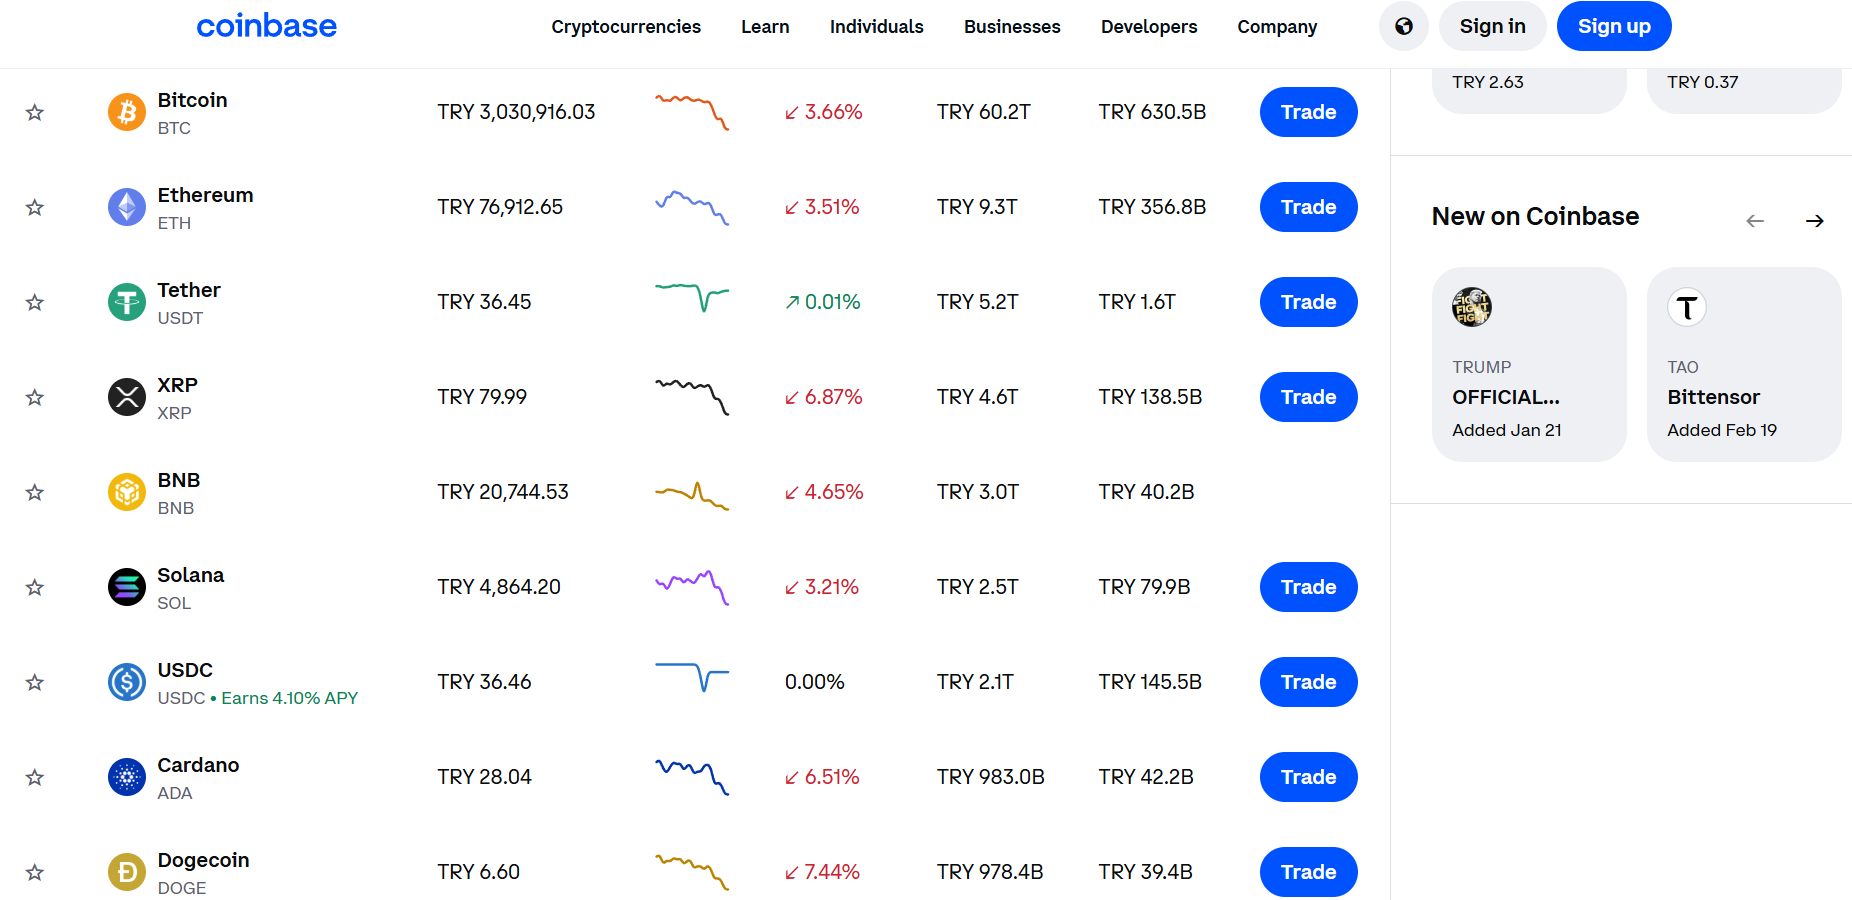Show next New on Coinbase cards
This screenshot has height=900, width=1852.
tap(1815, 220)
